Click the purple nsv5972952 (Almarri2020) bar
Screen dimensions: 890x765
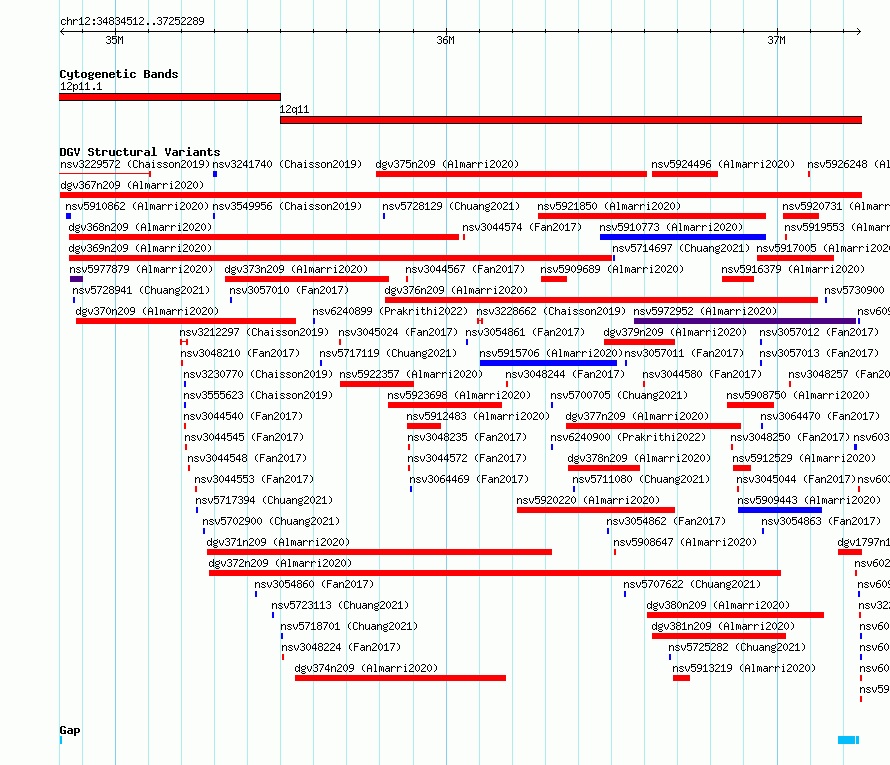coord(745,321)
